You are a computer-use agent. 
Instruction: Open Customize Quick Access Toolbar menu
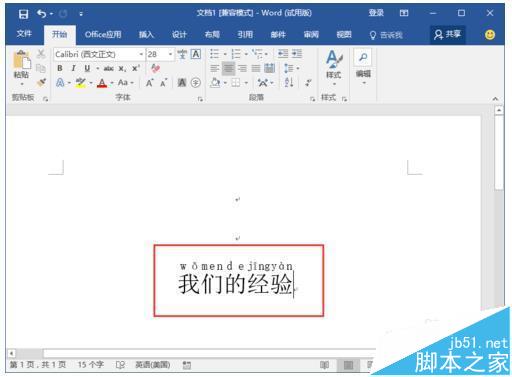81,14
